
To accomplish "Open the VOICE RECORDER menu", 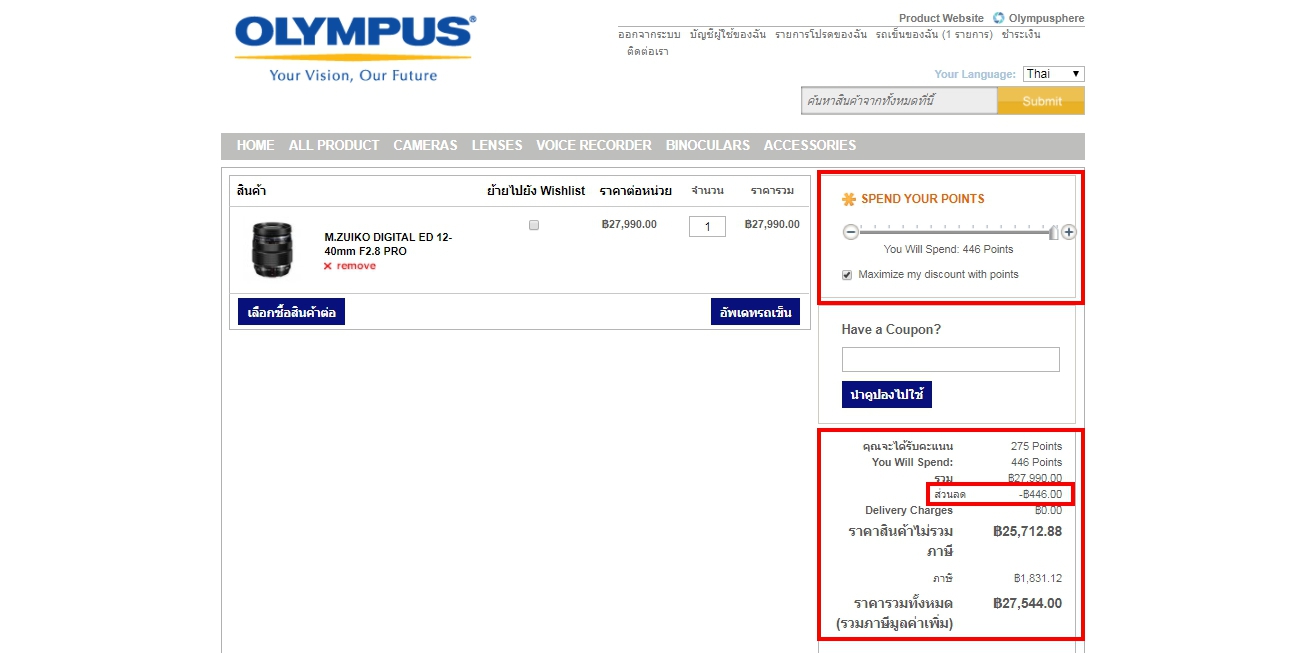I will pyautogui.click(x=594, y=145).
